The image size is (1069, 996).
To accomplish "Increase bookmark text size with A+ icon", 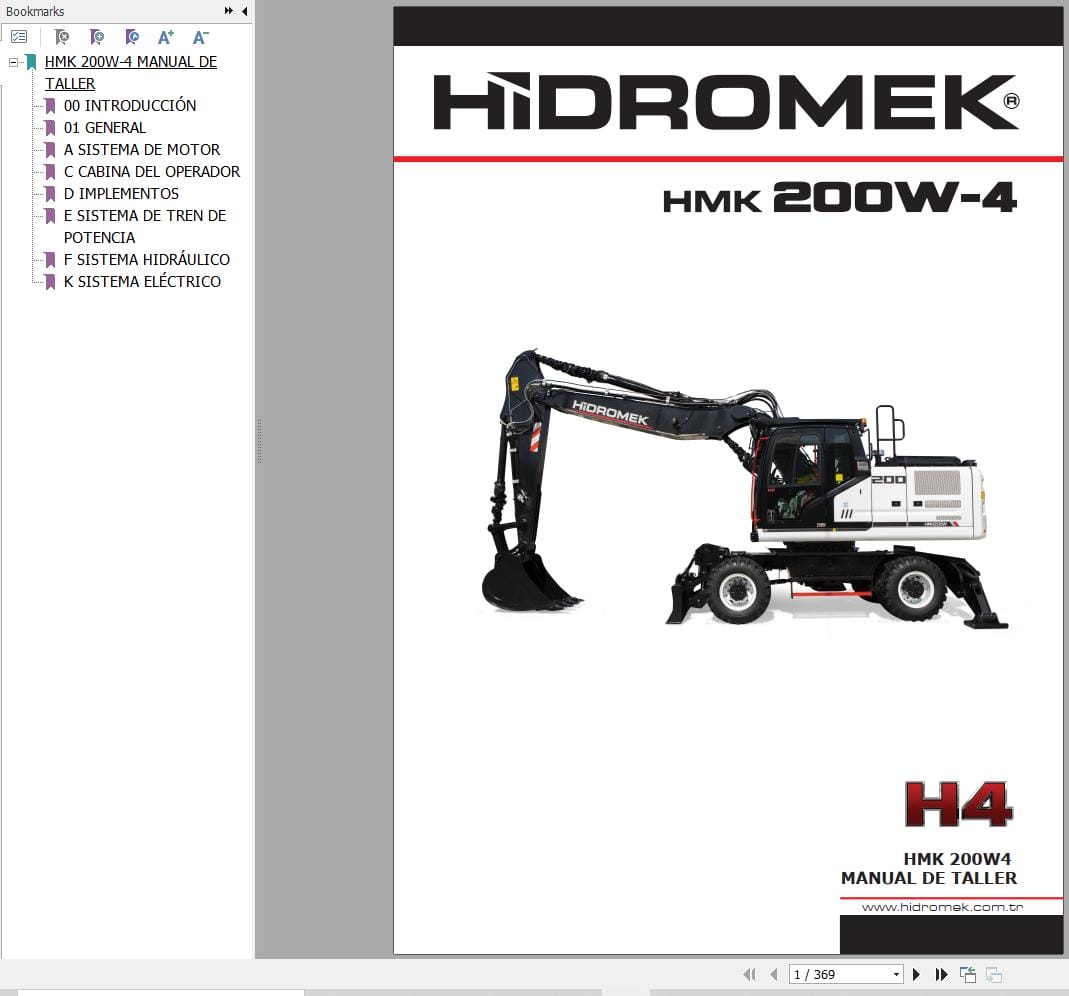I will (166, 36).
